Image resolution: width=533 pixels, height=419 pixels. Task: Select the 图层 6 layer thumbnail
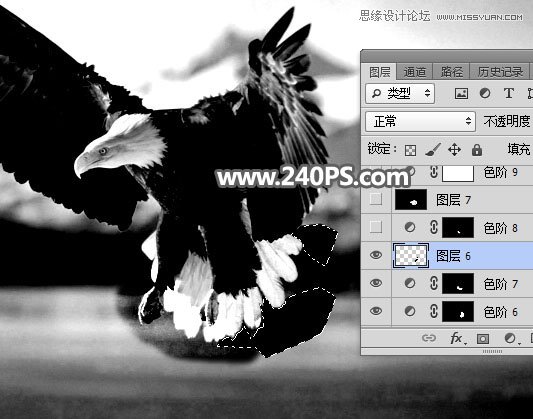(410, 255)
